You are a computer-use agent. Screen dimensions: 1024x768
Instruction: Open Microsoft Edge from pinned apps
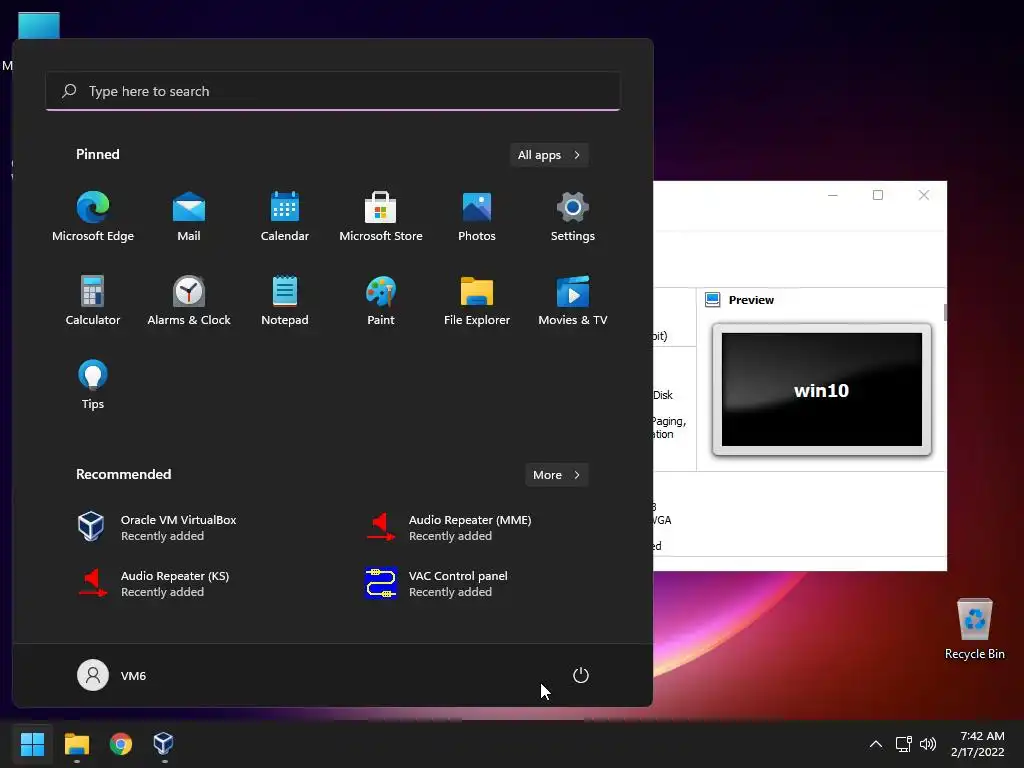tap(93, 217)
